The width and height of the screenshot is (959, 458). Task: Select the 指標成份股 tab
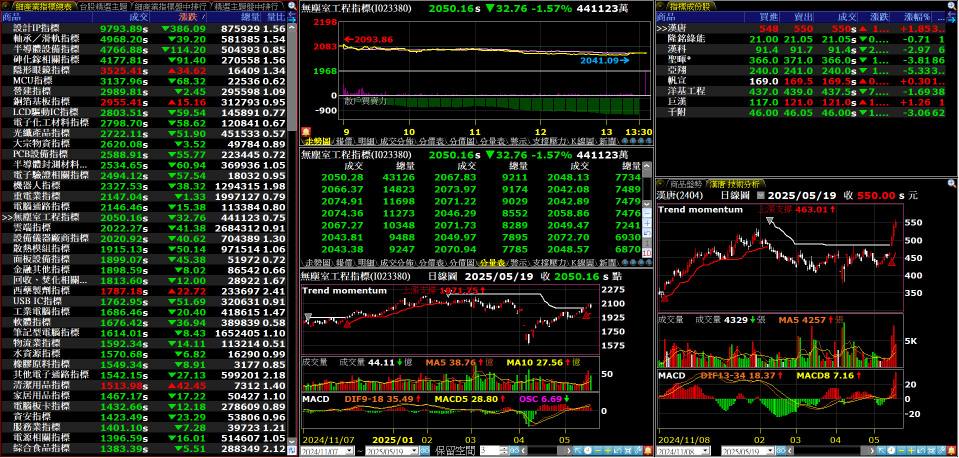[689, 6]
